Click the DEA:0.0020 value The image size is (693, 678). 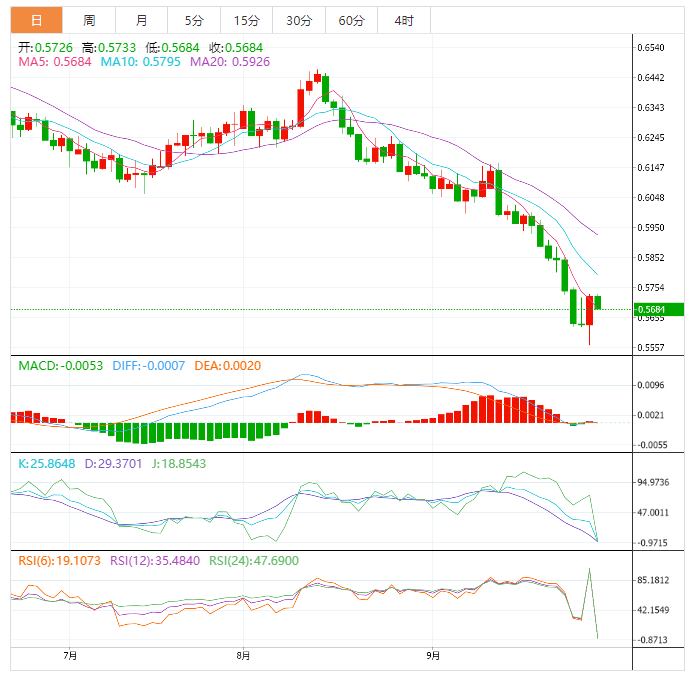click(x=228, y=366)
